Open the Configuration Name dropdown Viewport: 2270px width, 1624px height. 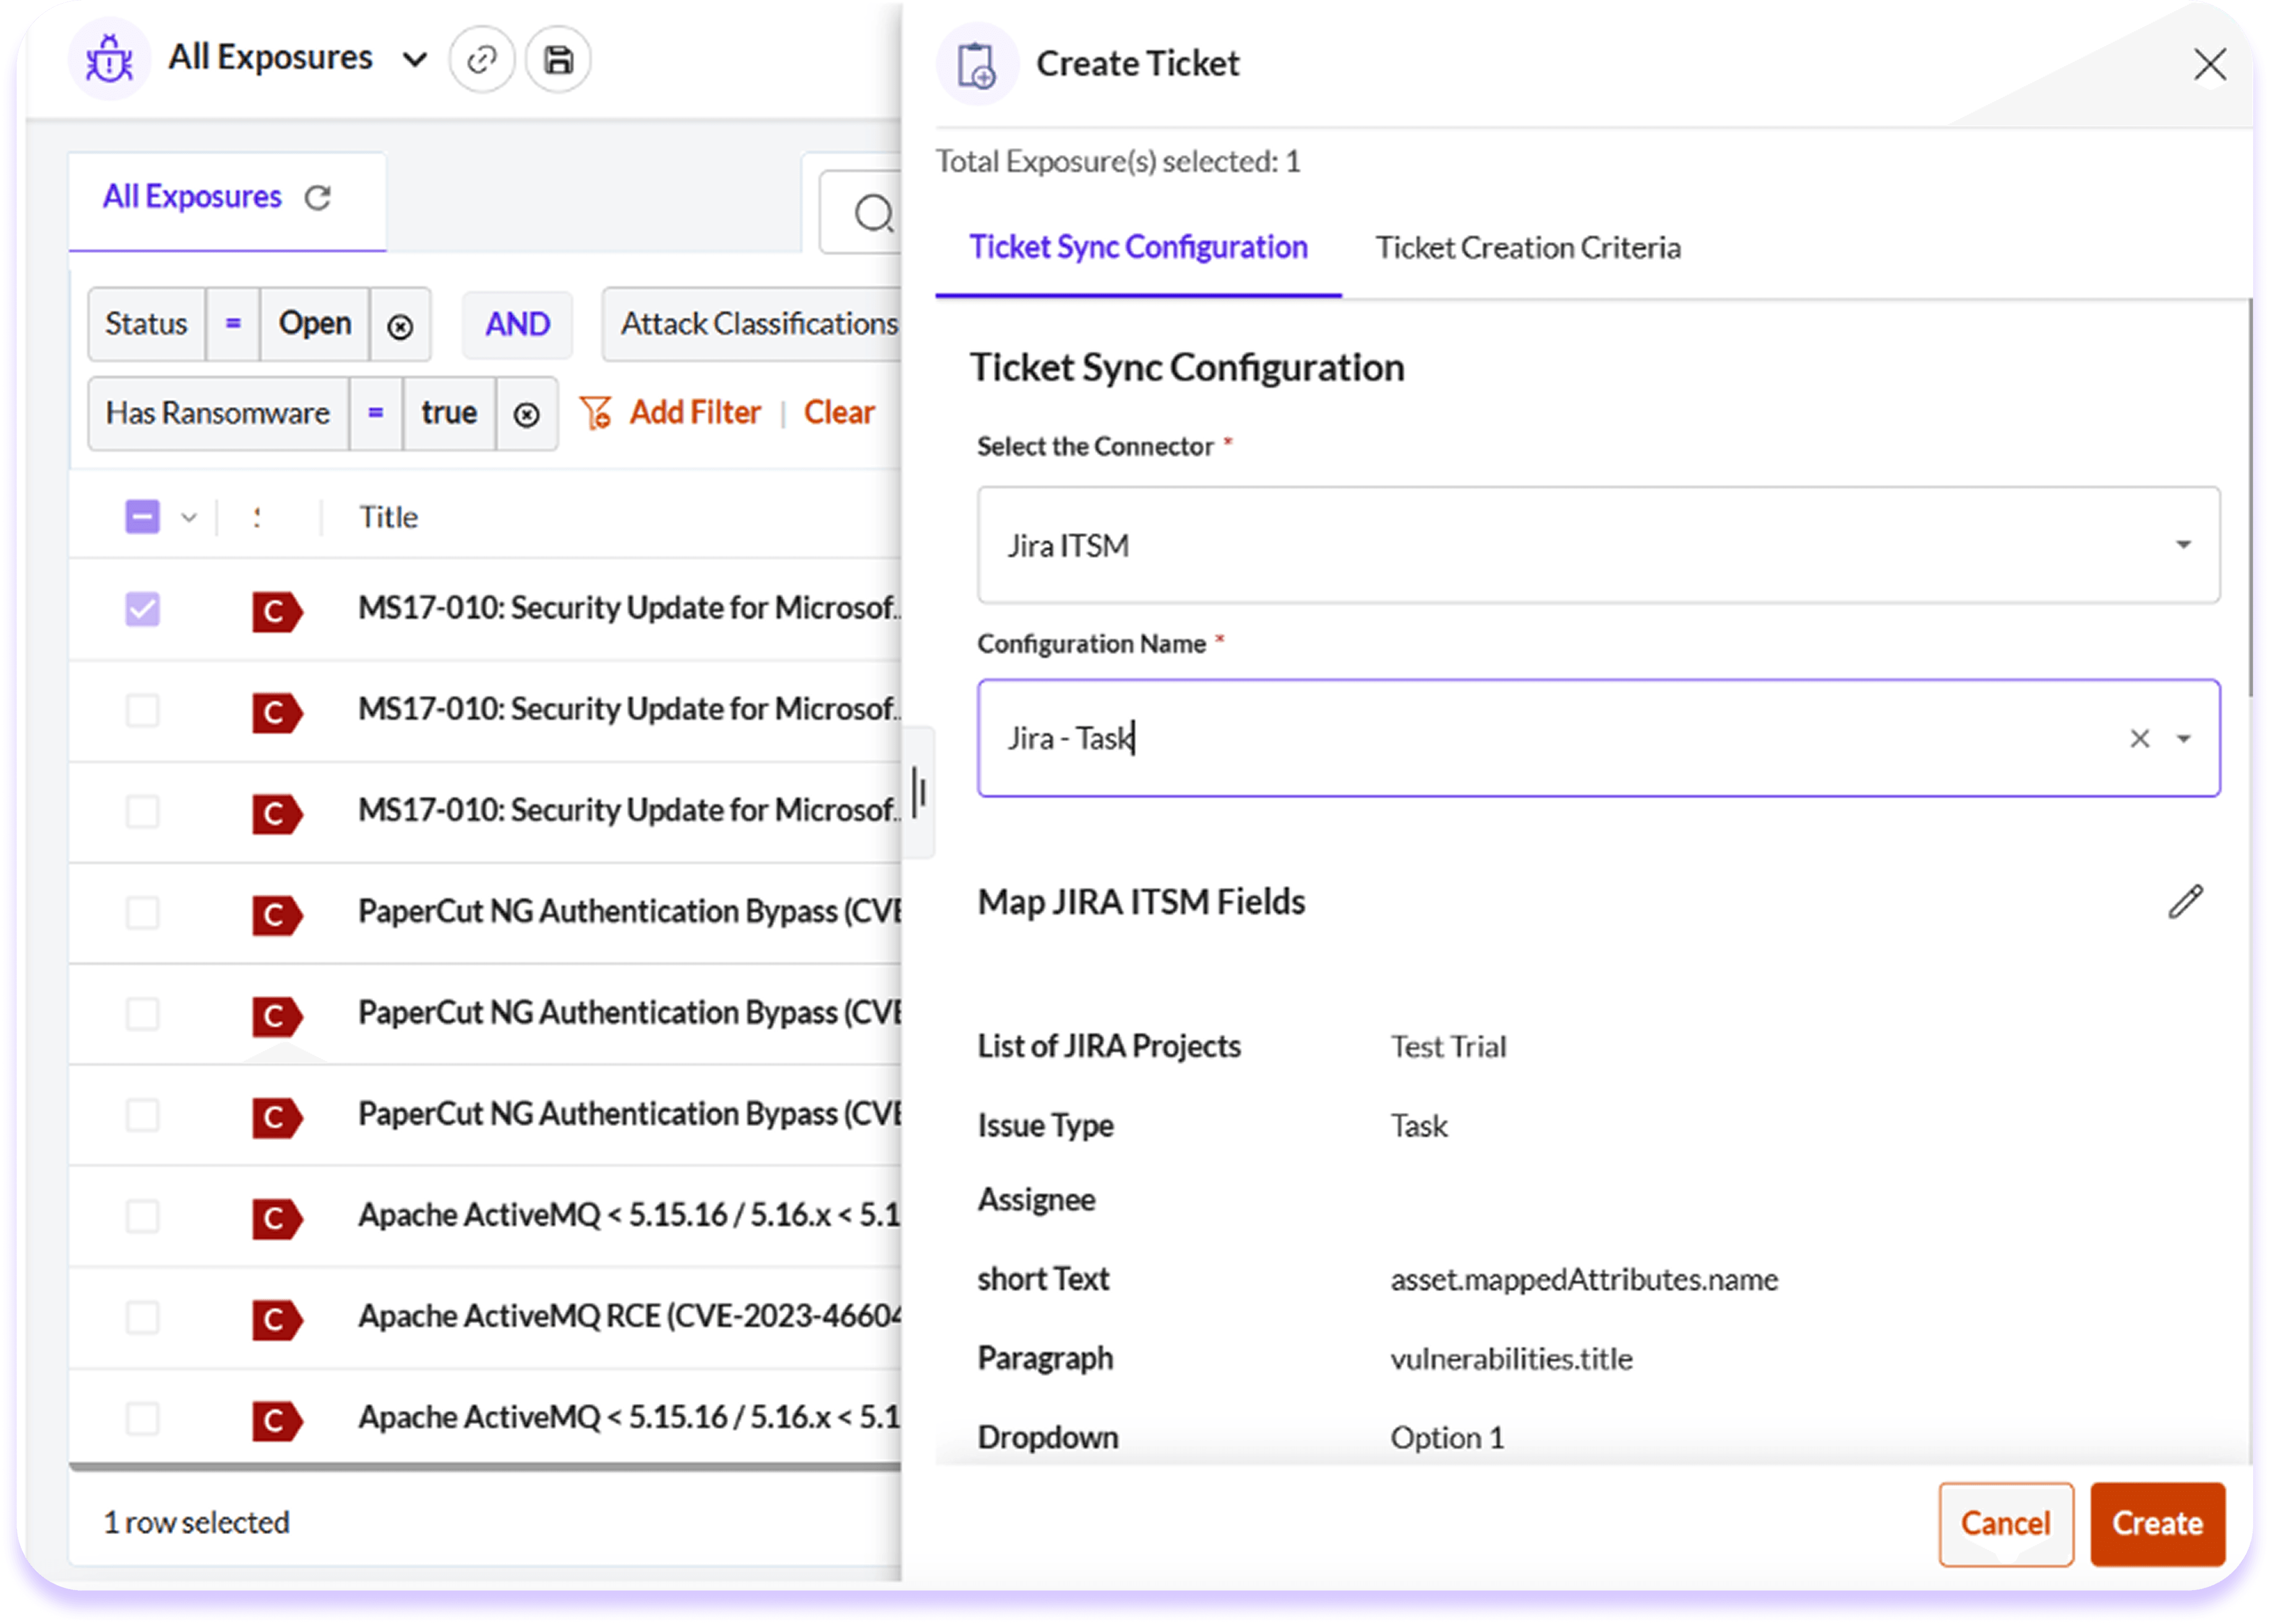pos(2185,738)
